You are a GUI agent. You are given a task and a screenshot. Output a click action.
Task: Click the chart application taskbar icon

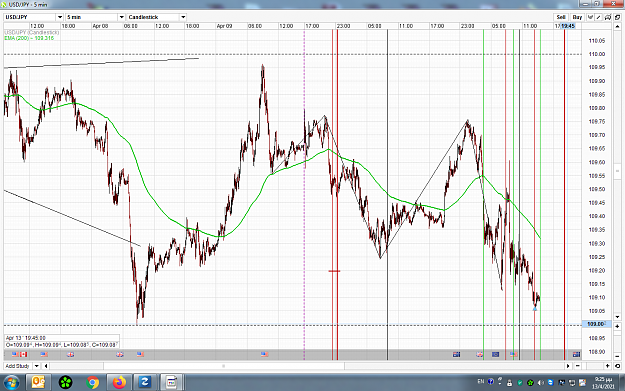pyautogui.click(x=171, y=382)
